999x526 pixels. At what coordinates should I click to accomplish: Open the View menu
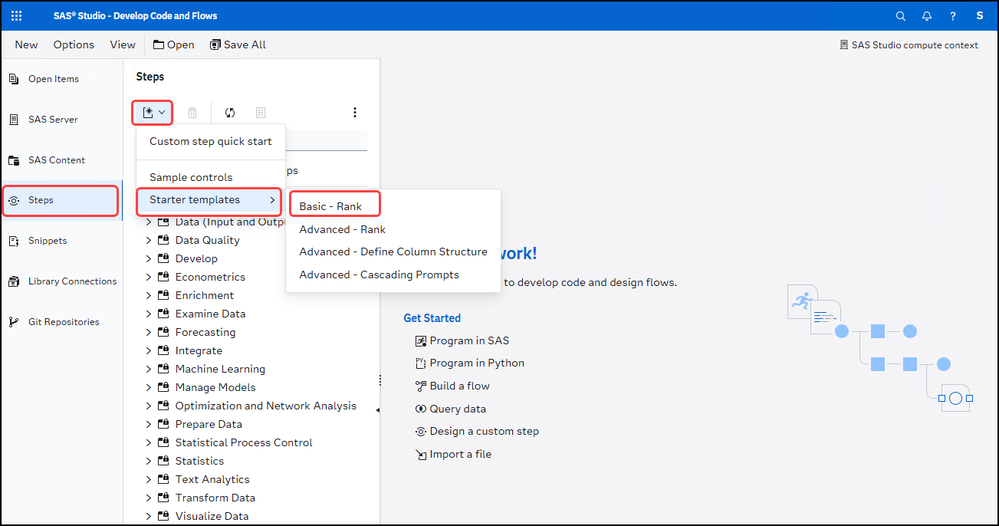(122, 45)
